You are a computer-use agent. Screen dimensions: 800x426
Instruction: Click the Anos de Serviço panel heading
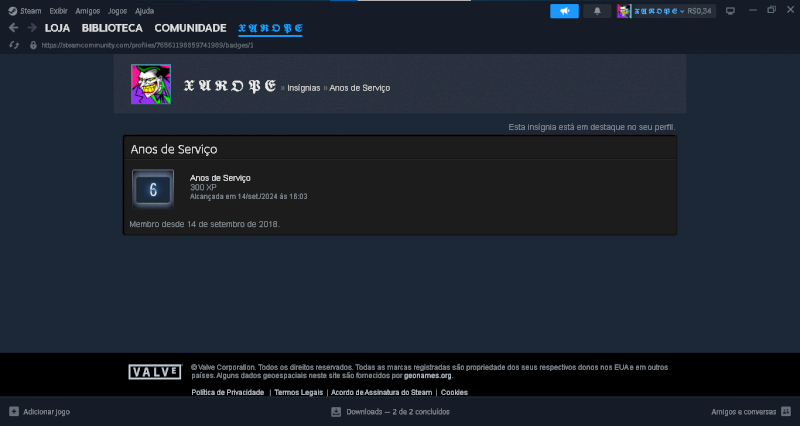[x=174, y=149]
